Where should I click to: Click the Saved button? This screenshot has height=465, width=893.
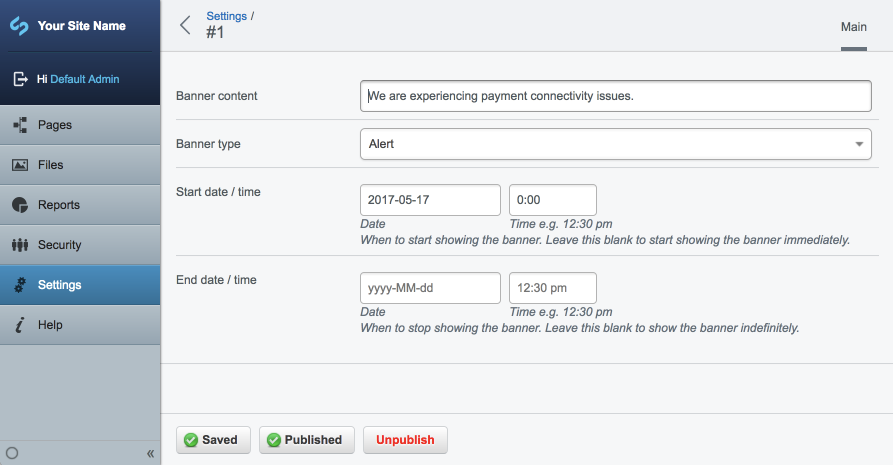coord(213,440)
